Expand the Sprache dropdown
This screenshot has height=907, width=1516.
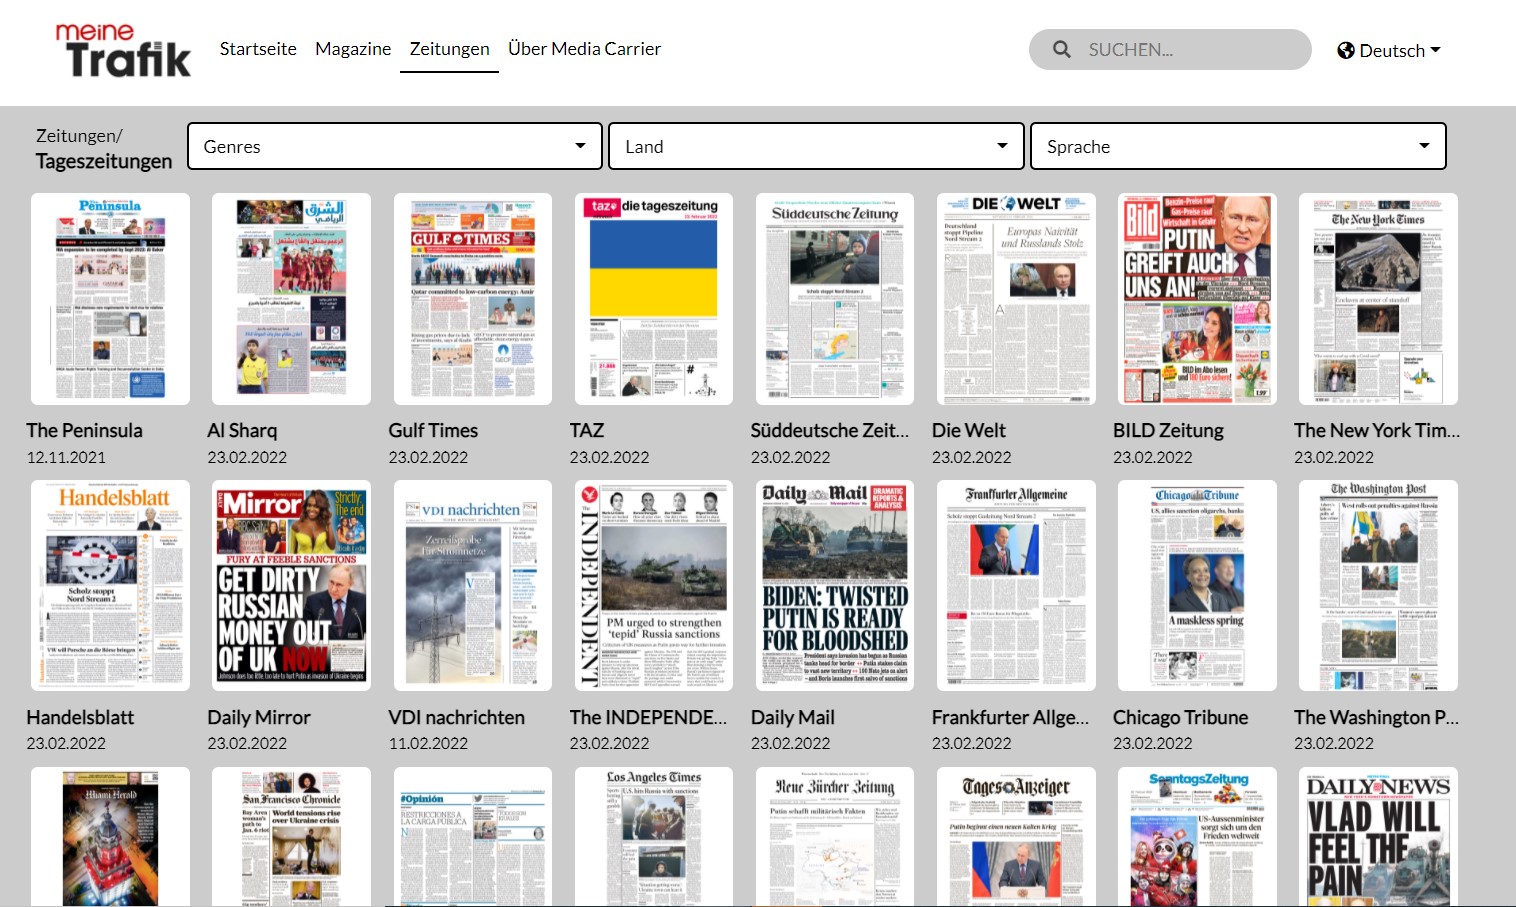click(1238, 146)
